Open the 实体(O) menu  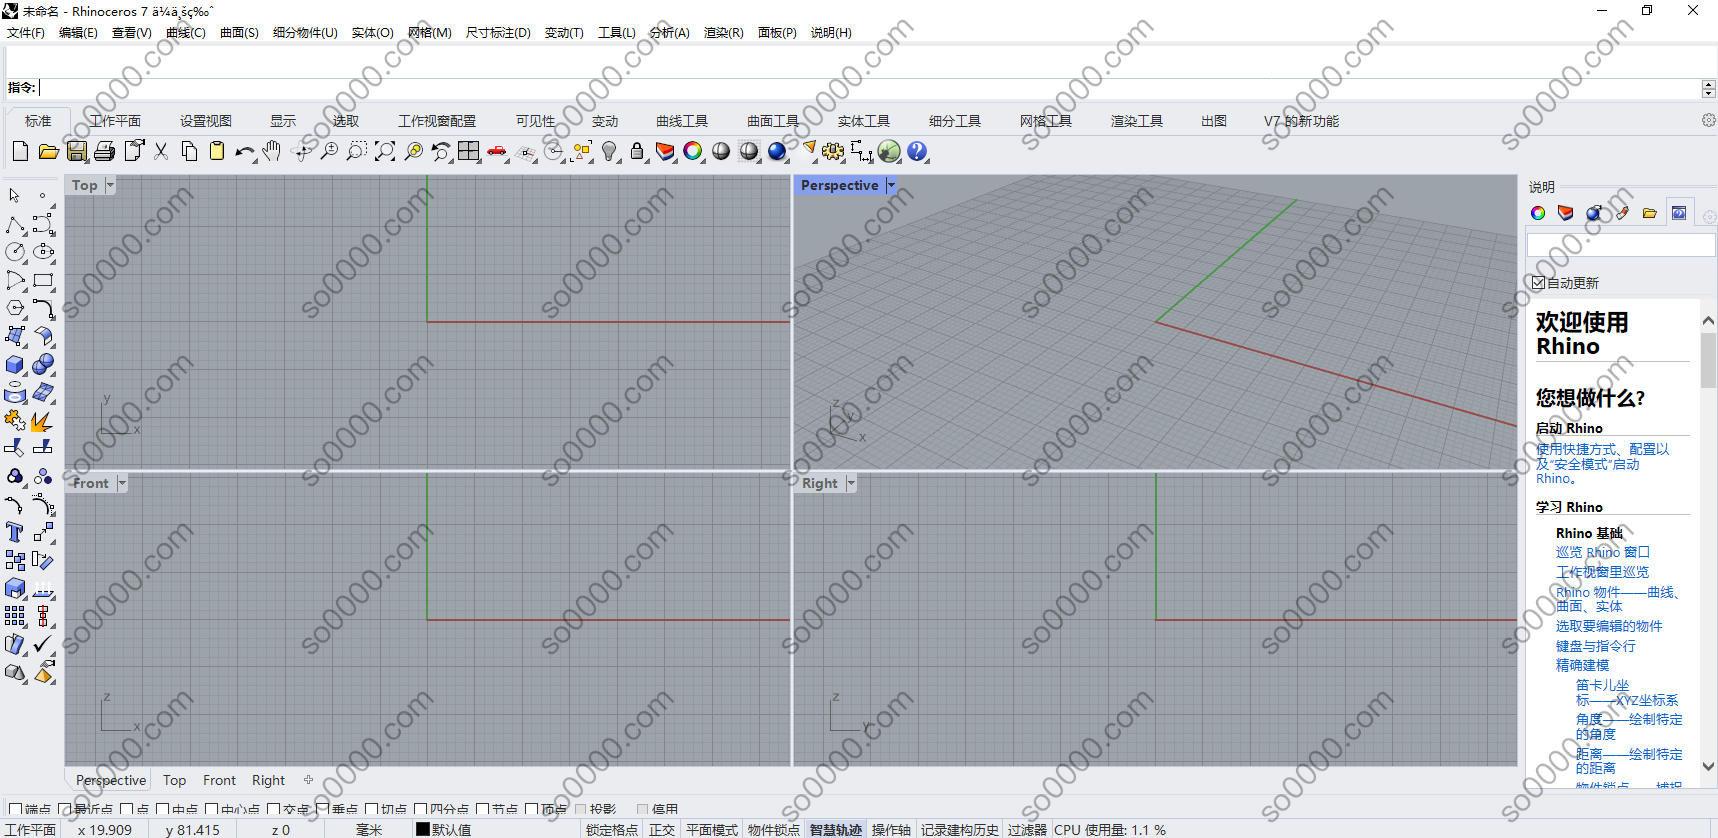[x=372, y=33]
